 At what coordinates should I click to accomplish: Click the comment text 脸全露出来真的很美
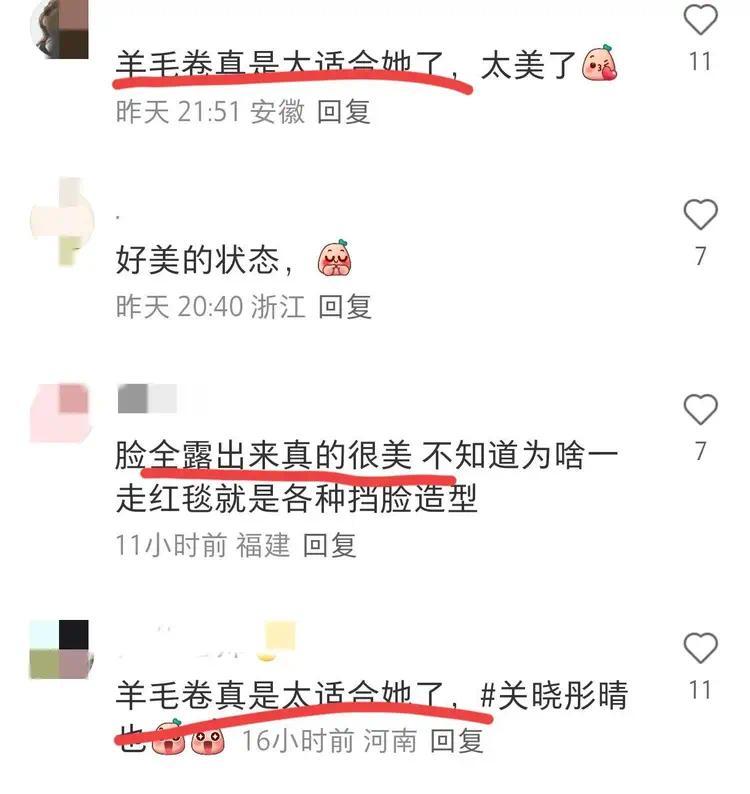pyautogui.click(x=263, y=455)
